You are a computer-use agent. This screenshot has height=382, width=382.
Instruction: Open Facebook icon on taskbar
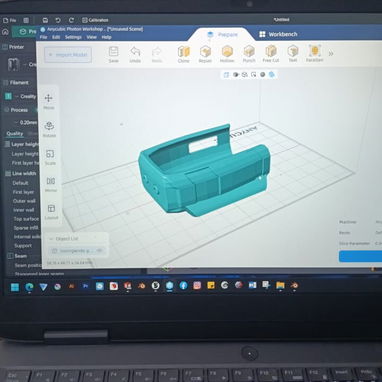pyautogui.click(x=183, y=286)
